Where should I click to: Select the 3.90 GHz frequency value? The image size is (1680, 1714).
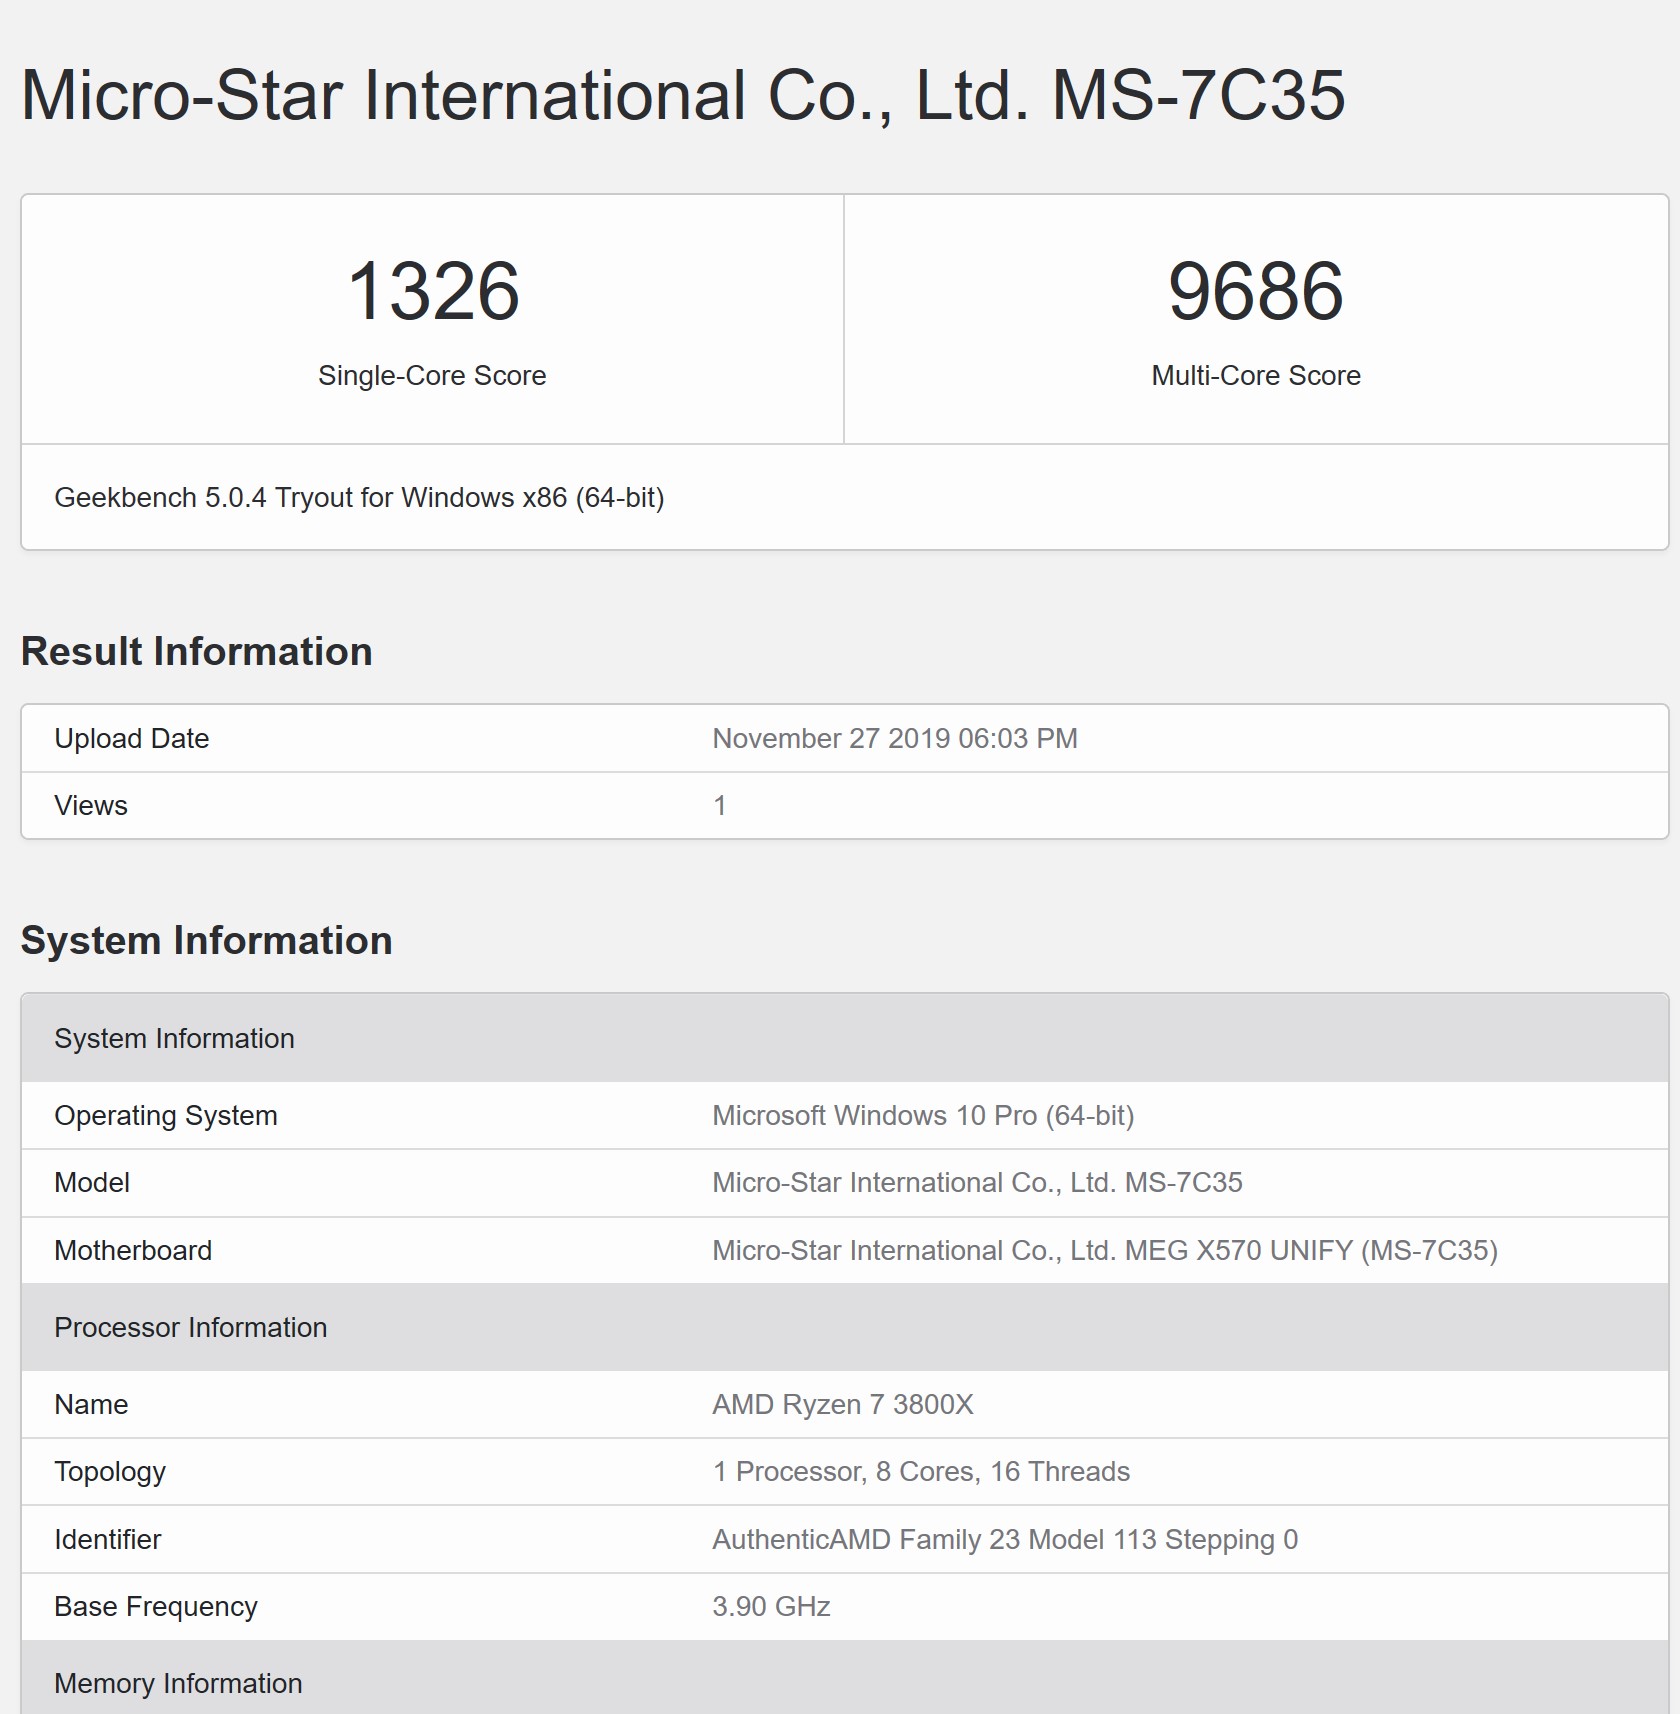pyautogui.click(x=771, y=1607)
